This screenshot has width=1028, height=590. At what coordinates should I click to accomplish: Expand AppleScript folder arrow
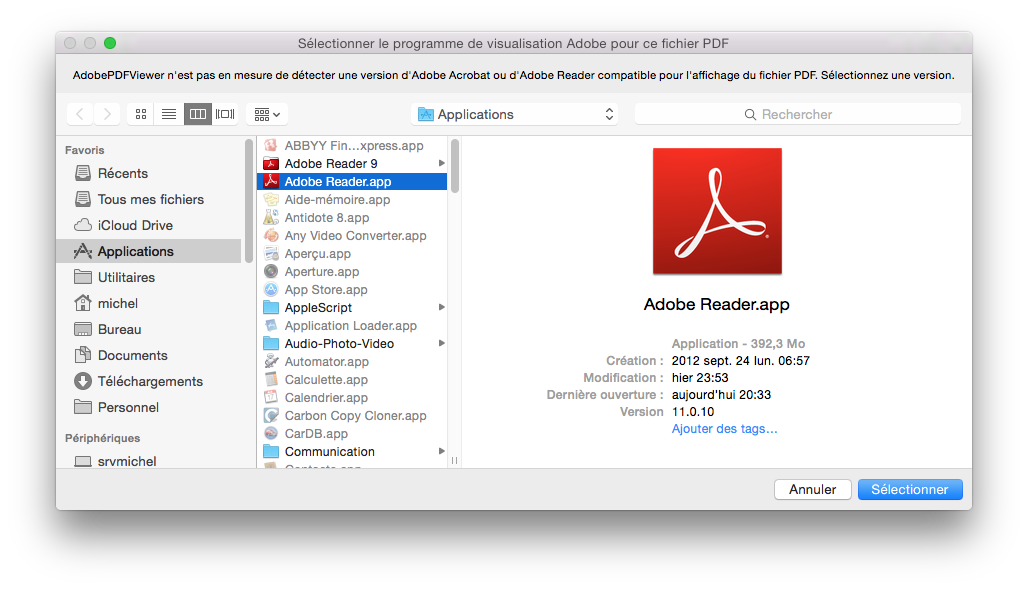click(x=441, y=307)
